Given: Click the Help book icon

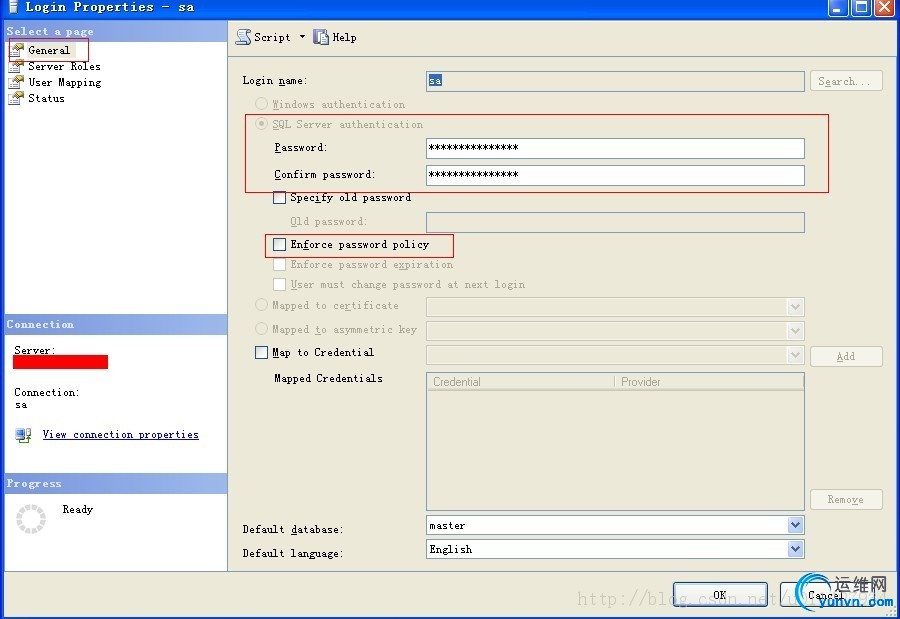Looking at the screenshot, I should click(x=321, y=37).
